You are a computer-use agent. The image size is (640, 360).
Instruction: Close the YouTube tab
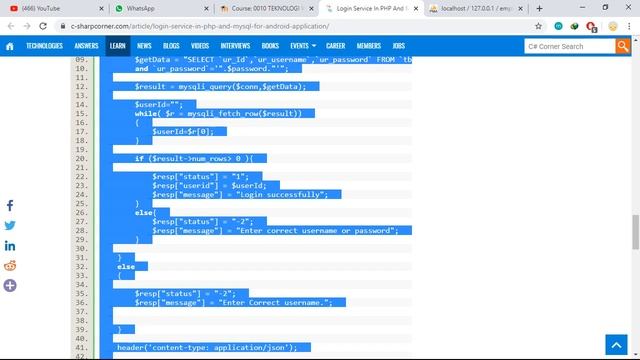point(101,9)
